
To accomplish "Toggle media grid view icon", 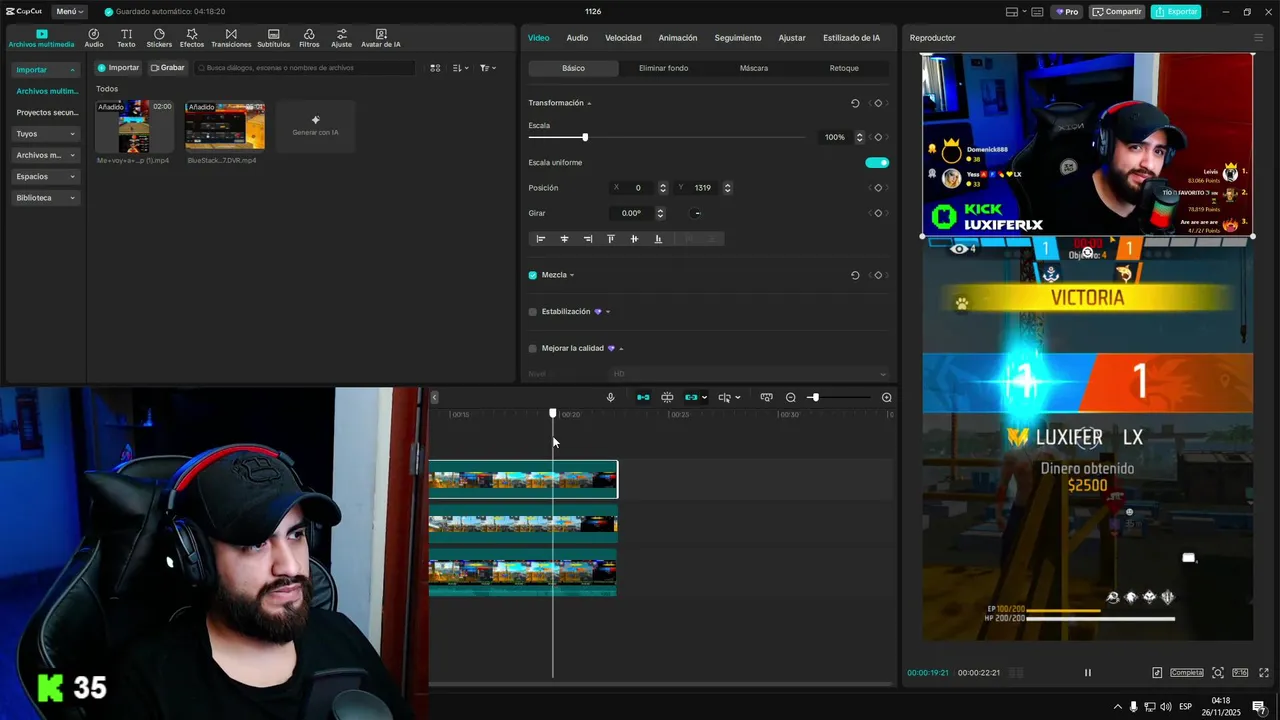I will pyautogui.click(x=435, y=68).
